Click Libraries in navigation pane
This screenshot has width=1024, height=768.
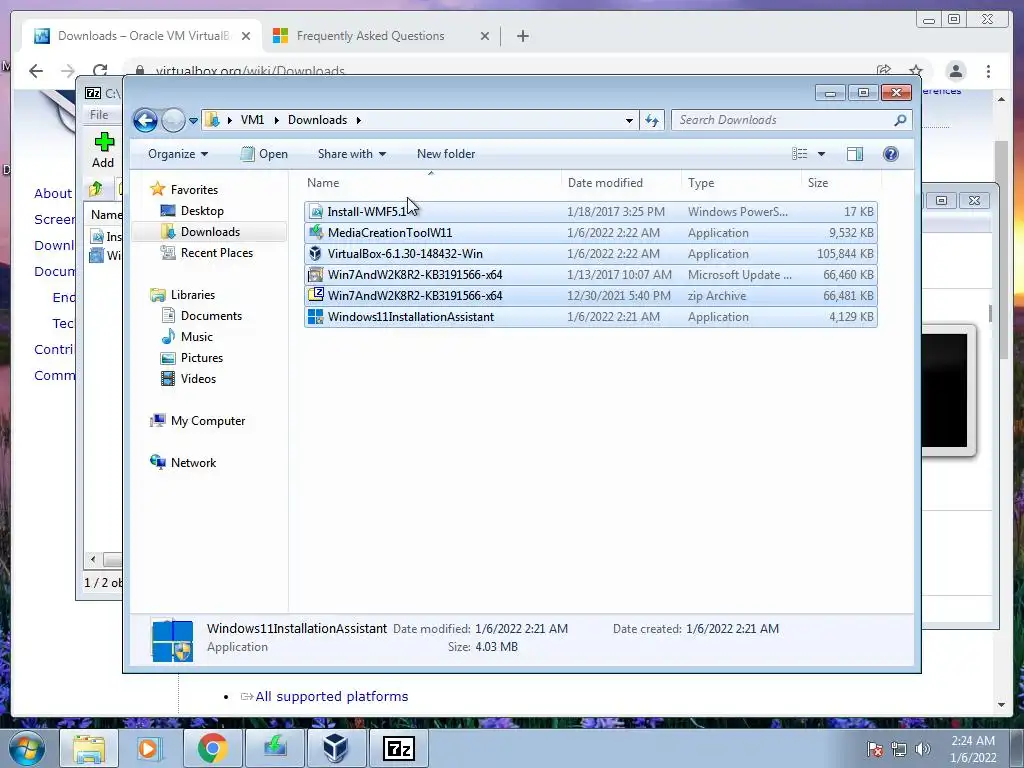(x=193, y=295)
